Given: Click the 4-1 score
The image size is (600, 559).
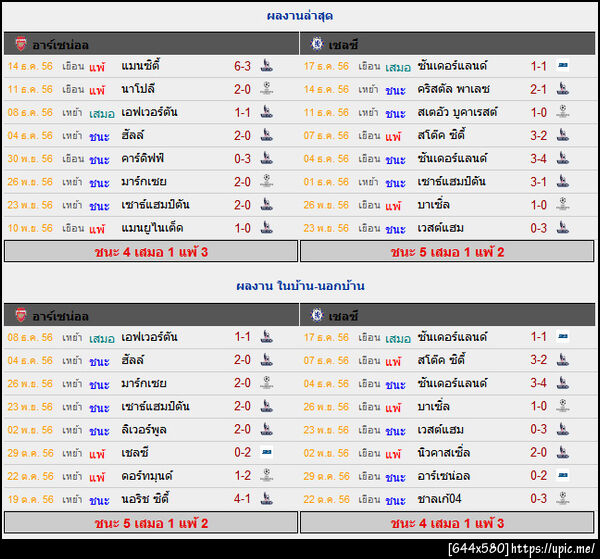Looking at the screenshot, I should [x=242, y=499].
